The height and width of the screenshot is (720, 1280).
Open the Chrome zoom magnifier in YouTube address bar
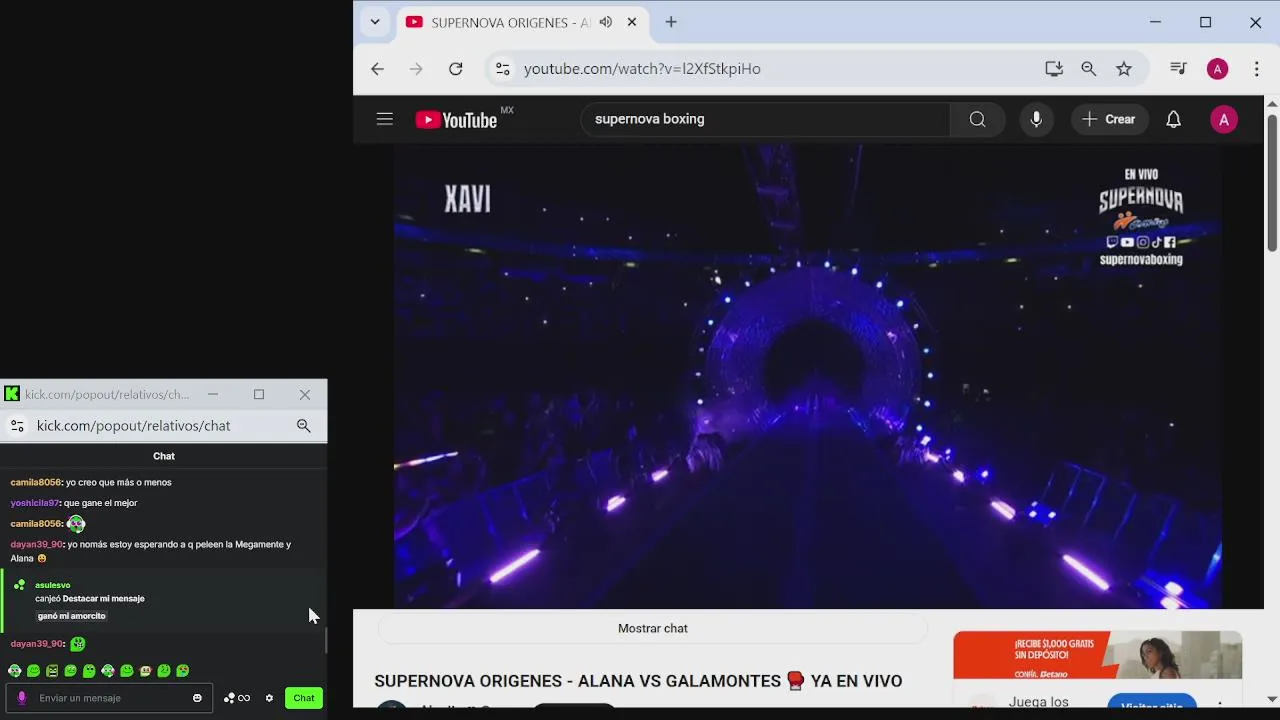pyautogui.click(x=1089, y=69)
